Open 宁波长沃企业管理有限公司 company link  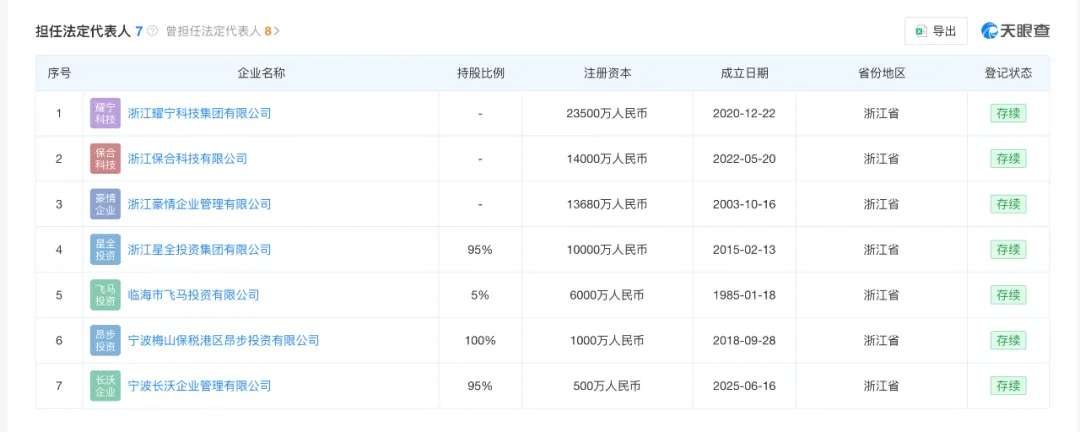point(200,386)
